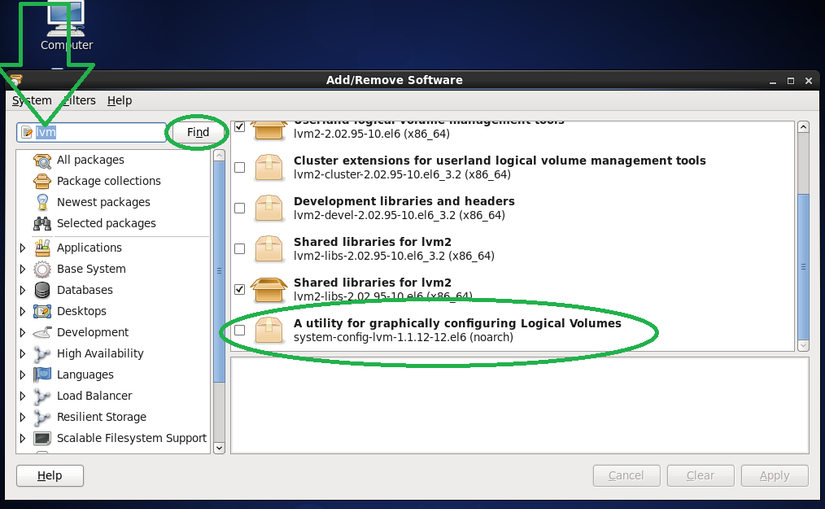Click the Scalable Filesystem Support label
The image size is (825, 509).
(x=132, y=438)
